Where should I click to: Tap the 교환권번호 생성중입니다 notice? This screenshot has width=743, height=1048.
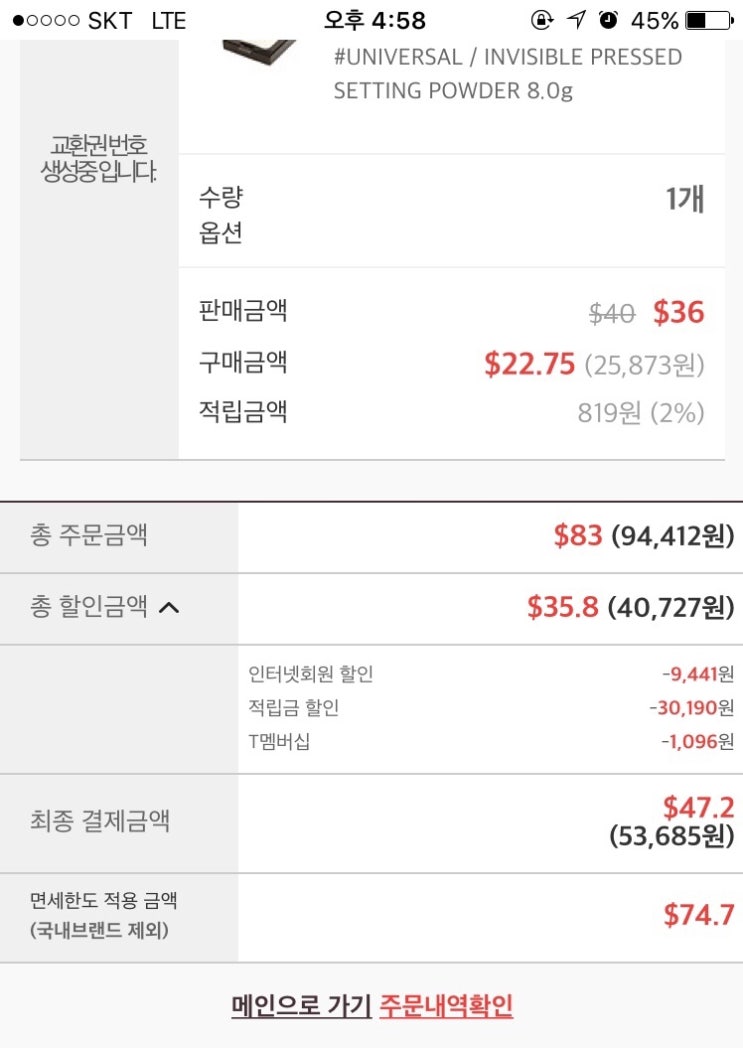tap(99, 158)
